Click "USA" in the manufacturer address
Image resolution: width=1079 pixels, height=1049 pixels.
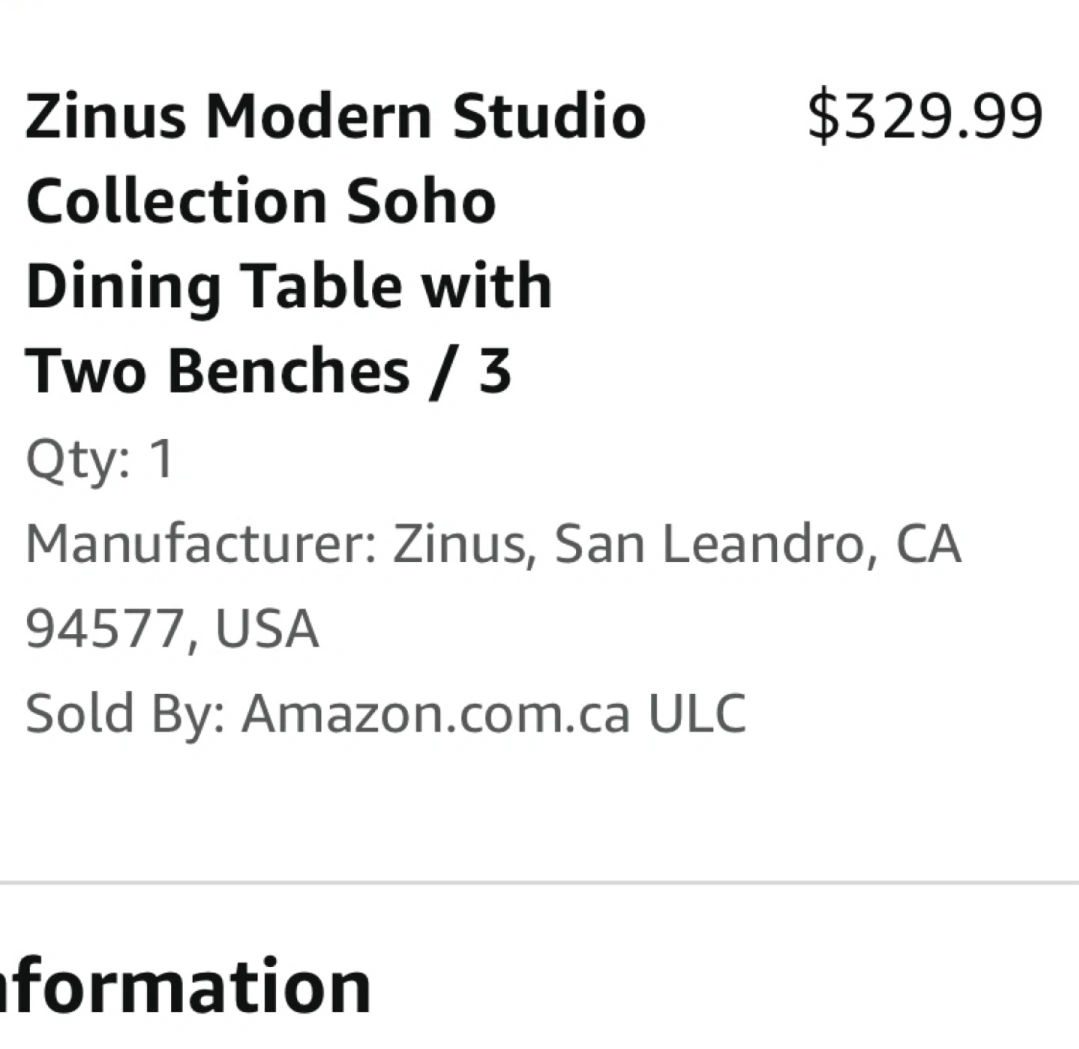coord(267,628)
